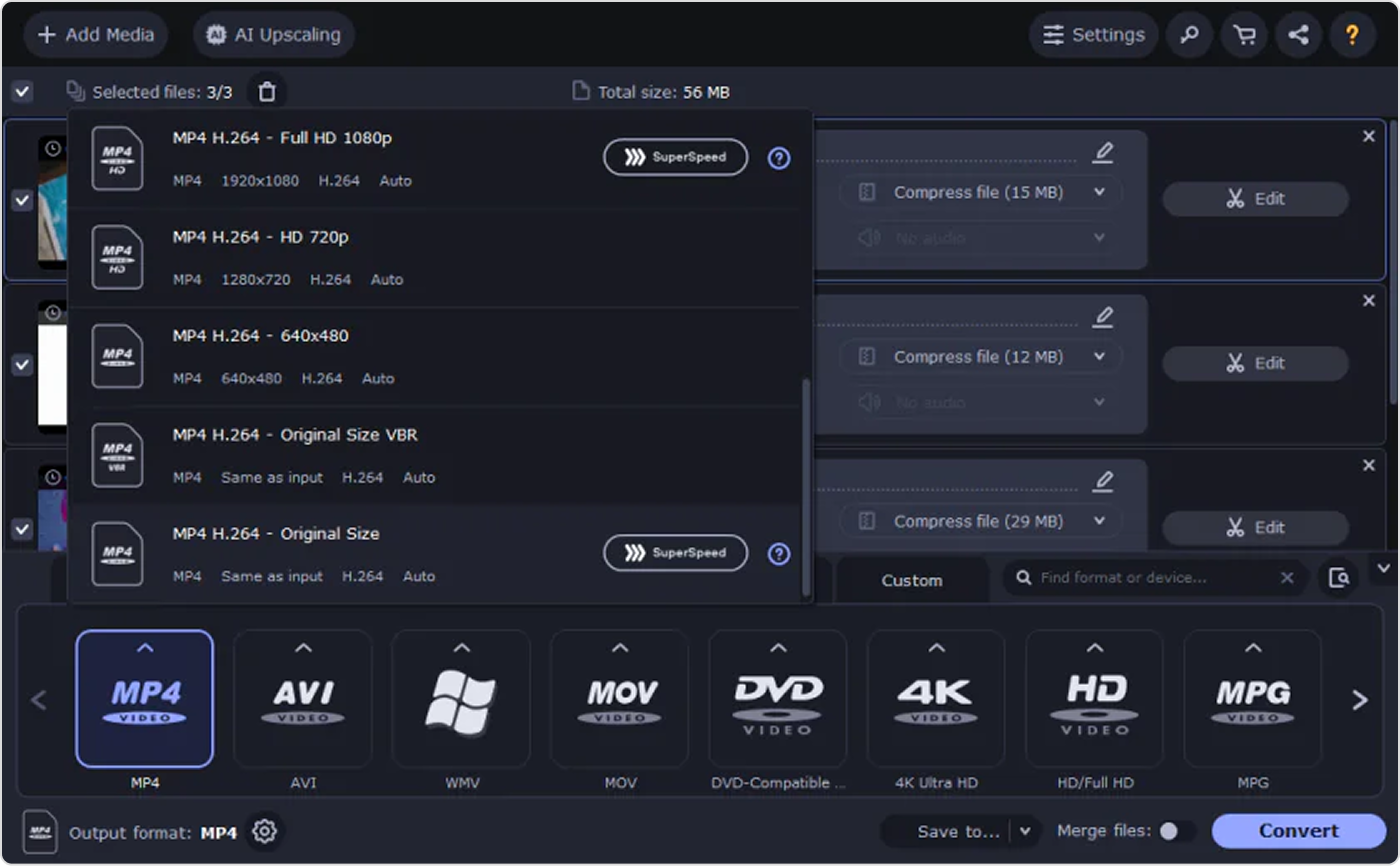Viewport: 1400px width, 866px height.
Task: Click the share icon in top bar
Action: [x=1298, y=35]
